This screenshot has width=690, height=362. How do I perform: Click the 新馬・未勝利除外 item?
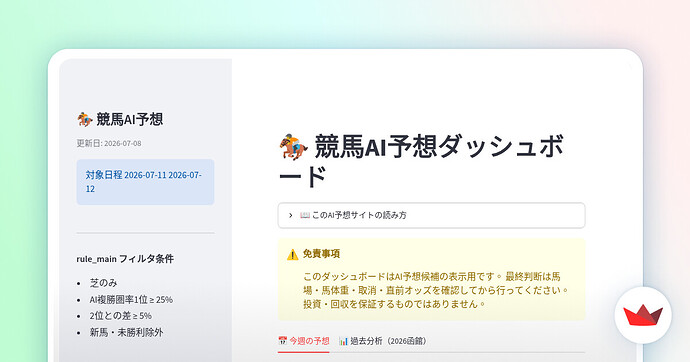pos(126,333)
